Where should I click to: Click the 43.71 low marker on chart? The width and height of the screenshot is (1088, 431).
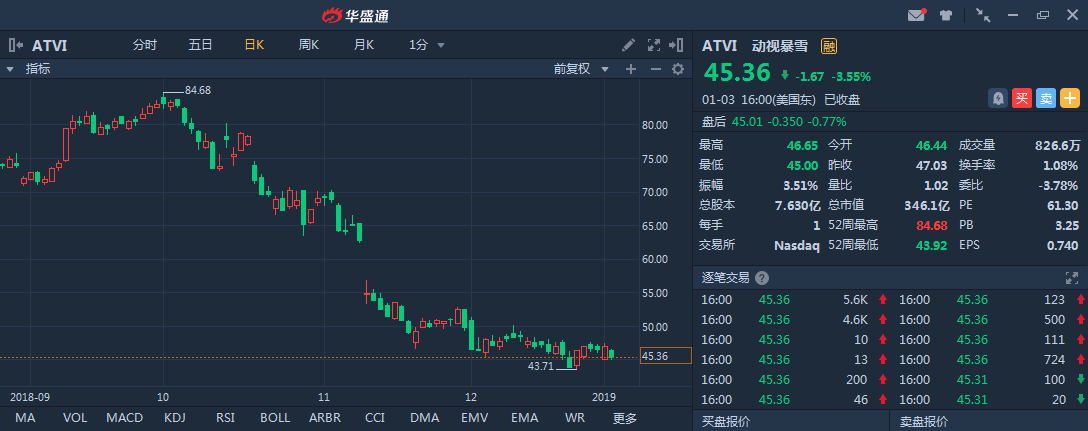pos(541,366)
